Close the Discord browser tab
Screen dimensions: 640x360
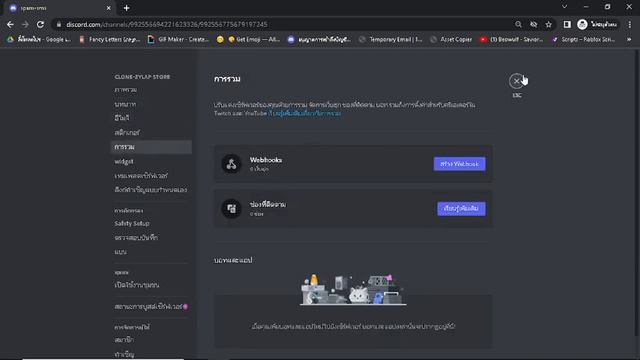[x=109, y=8]
